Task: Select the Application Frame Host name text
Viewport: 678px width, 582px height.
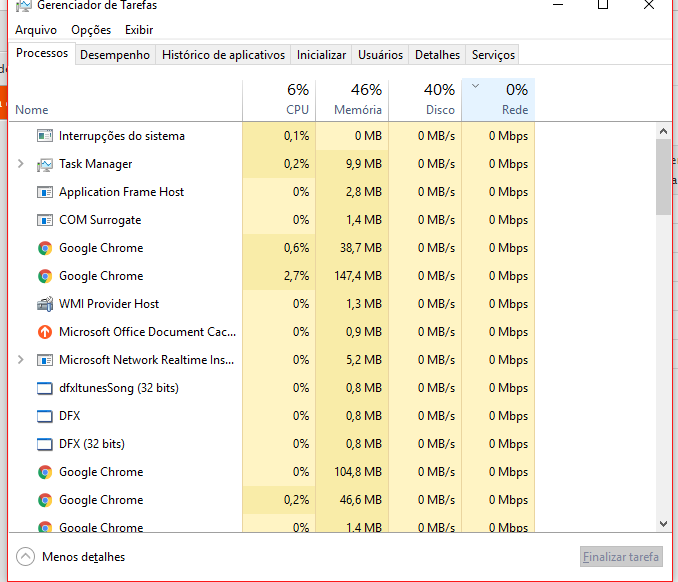Action: (122, 192)
